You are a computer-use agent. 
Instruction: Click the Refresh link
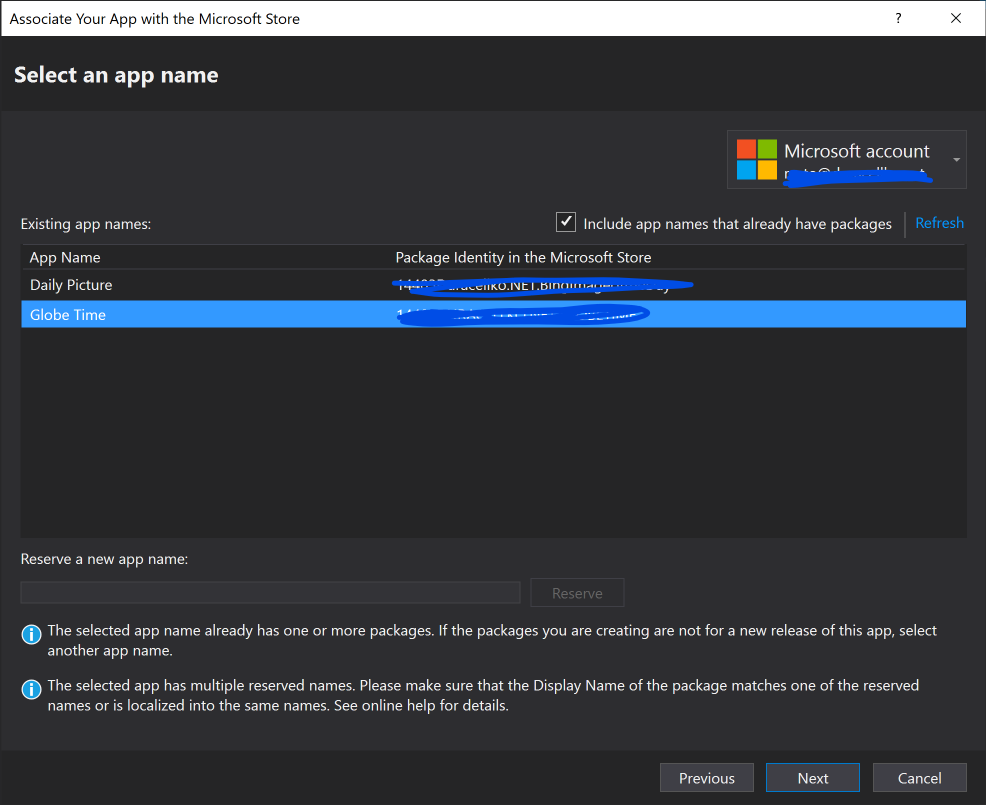tap(939, 223)
